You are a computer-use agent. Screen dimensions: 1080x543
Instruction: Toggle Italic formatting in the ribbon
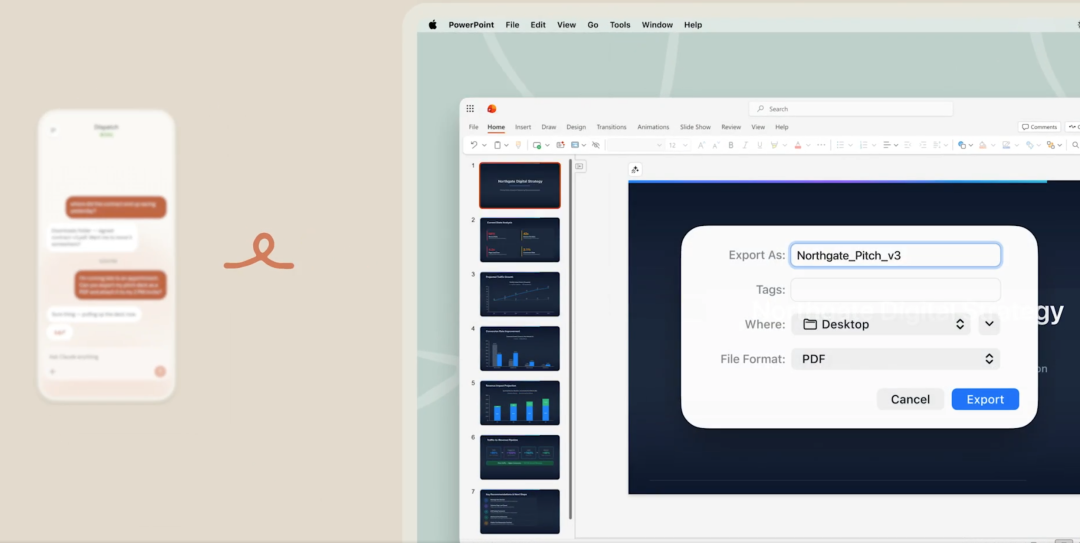[745, 145]
